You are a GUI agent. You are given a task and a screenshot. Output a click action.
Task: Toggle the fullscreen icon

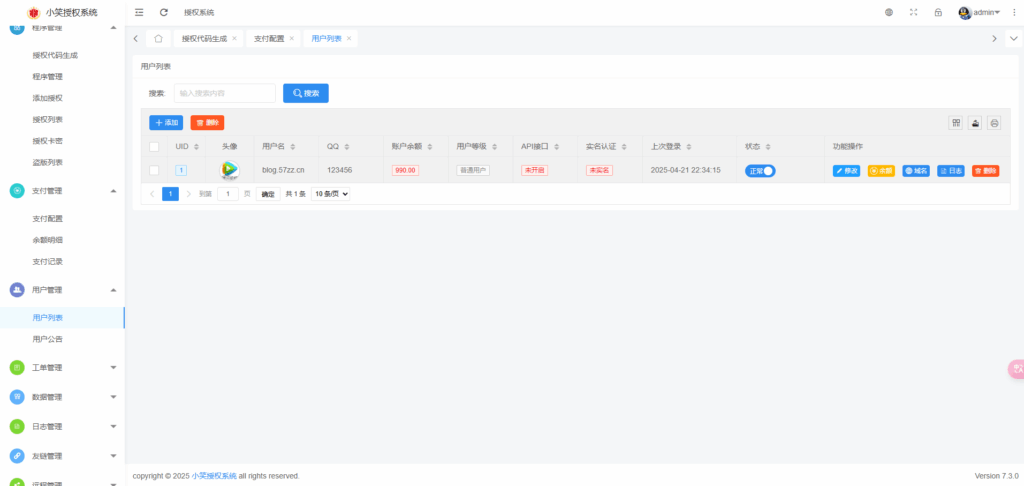[x=914, y=12]
